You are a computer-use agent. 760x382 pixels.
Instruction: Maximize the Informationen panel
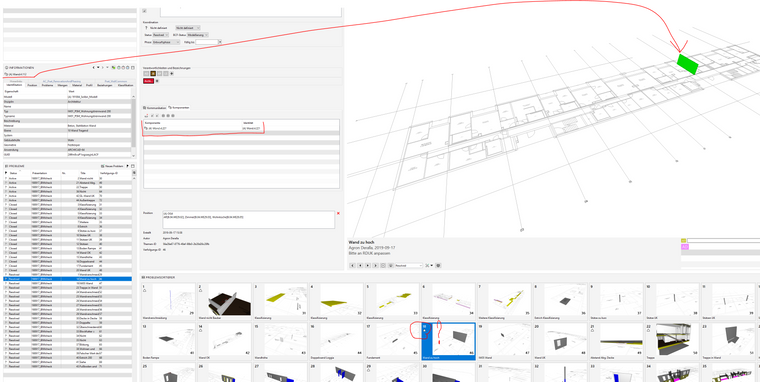(x=133, y=67)
